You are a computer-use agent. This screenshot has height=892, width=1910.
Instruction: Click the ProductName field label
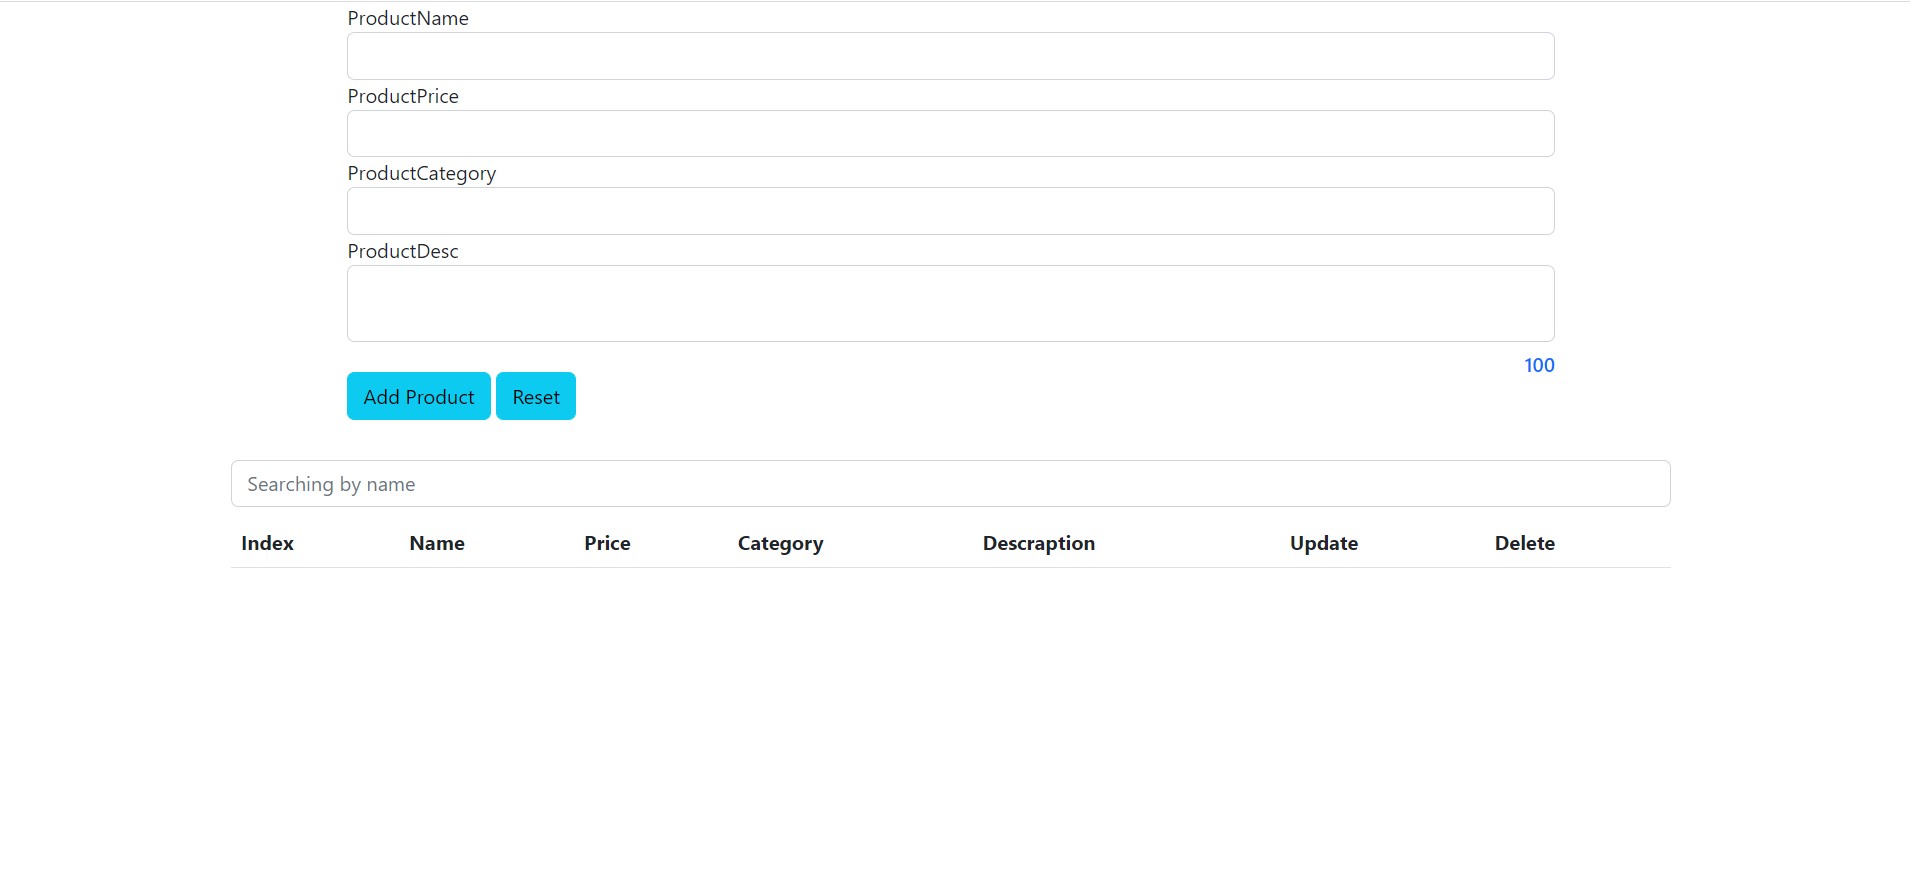coord(408,18)
